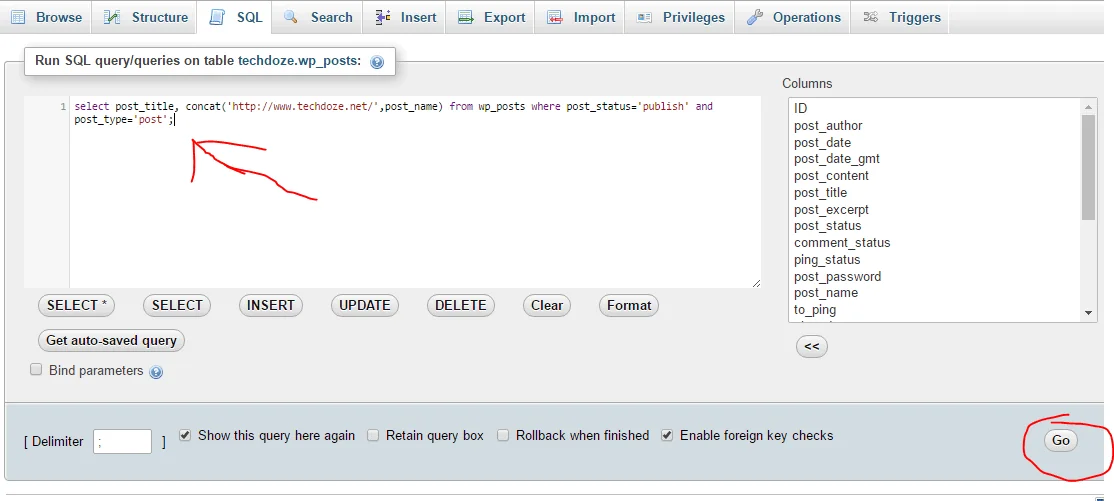The height and width of the screenshot is (501, 1114).
Task: Insert an INSERT query template
Action: click(271, 306)
